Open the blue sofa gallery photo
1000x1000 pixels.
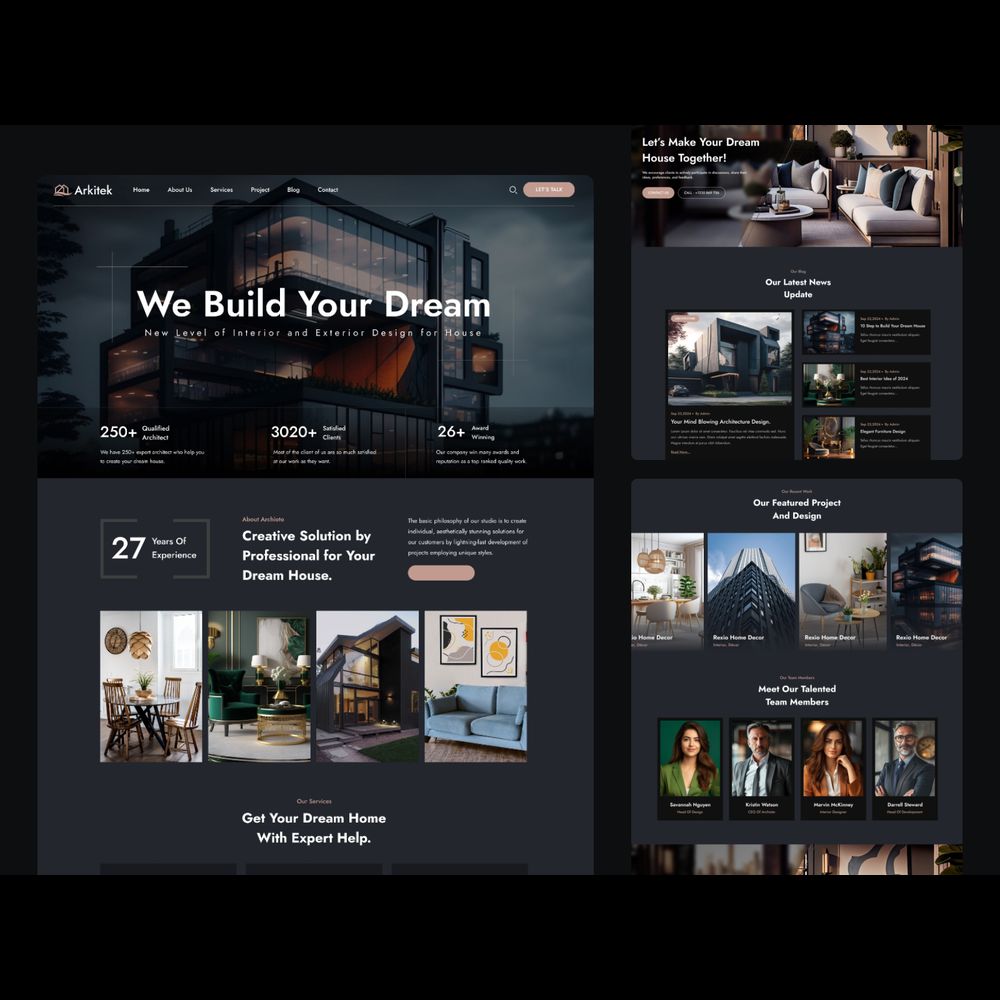[x=475, y=686]
